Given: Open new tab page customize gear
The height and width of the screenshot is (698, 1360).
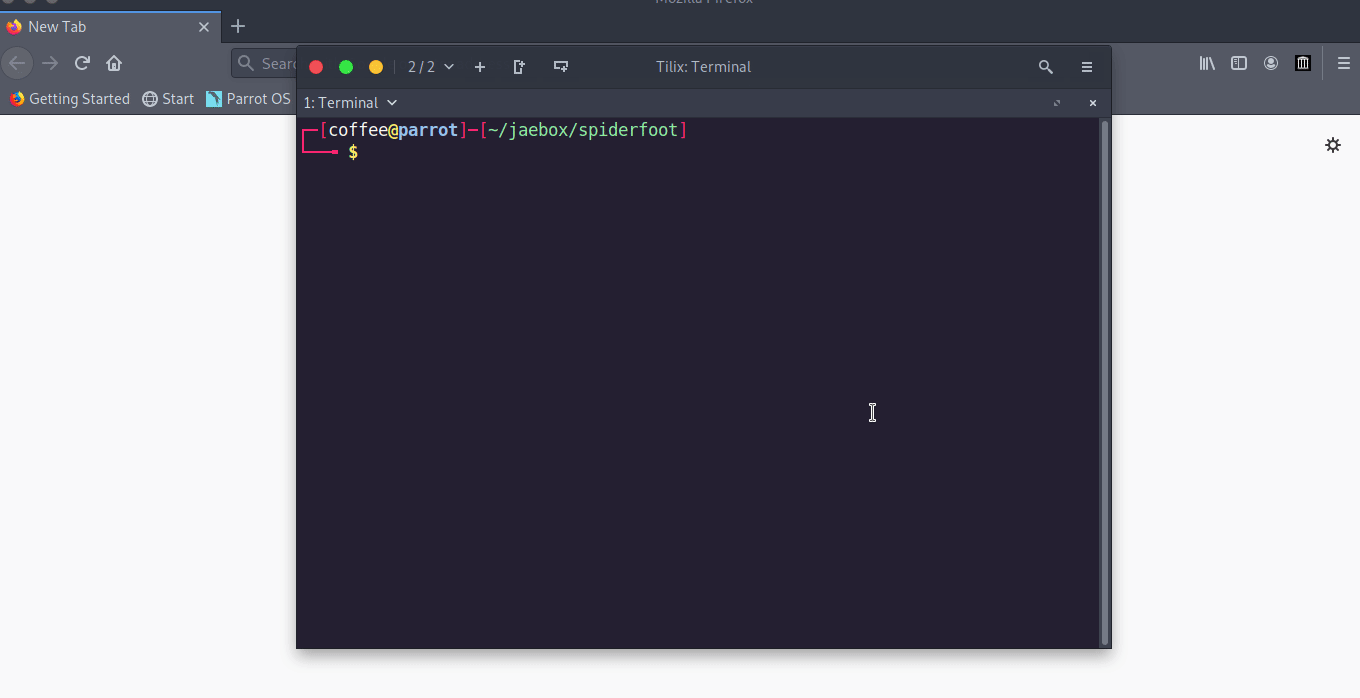Looking at the screenshot, I should pyautogui.click(x=1332, y=145).
